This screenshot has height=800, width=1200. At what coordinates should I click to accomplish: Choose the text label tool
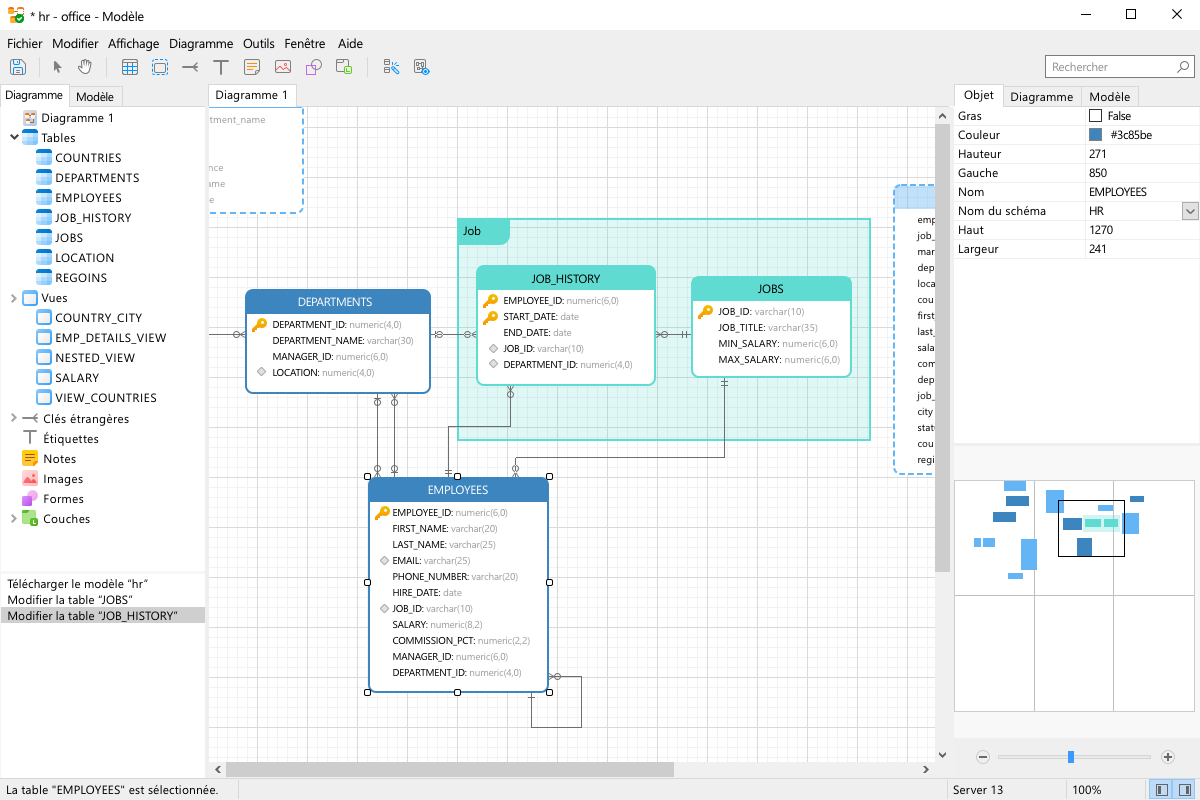tap(221, 67)
